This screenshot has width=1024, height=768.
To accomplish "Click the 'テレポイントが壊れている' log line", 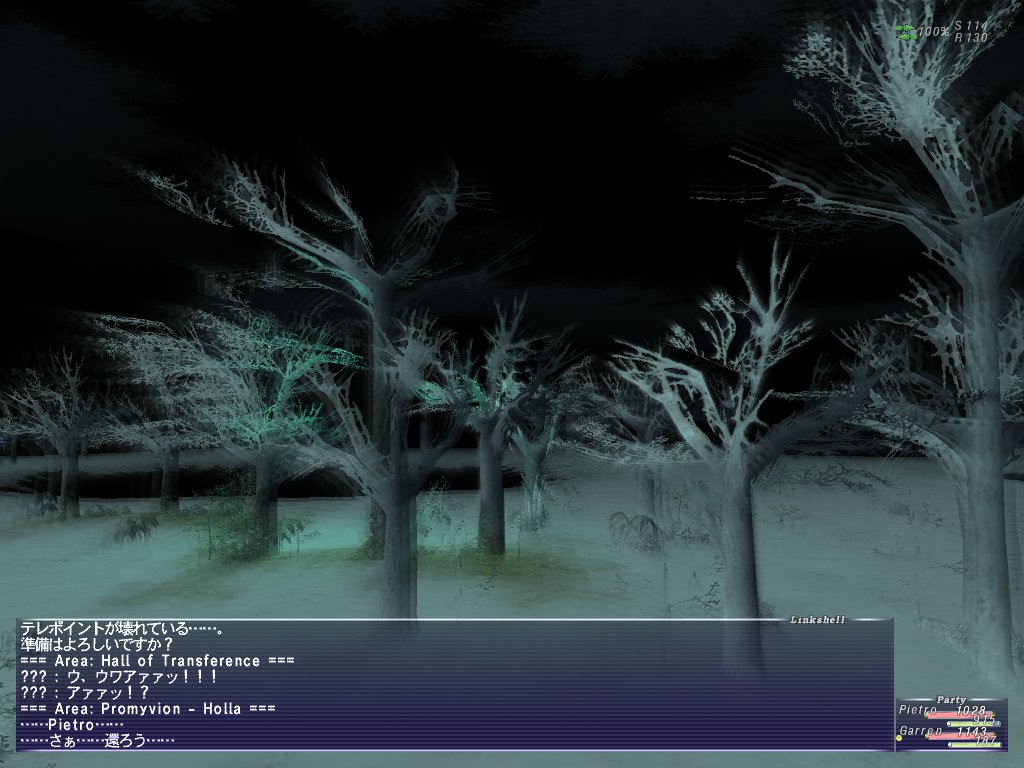I will click(x=122, y=629).
